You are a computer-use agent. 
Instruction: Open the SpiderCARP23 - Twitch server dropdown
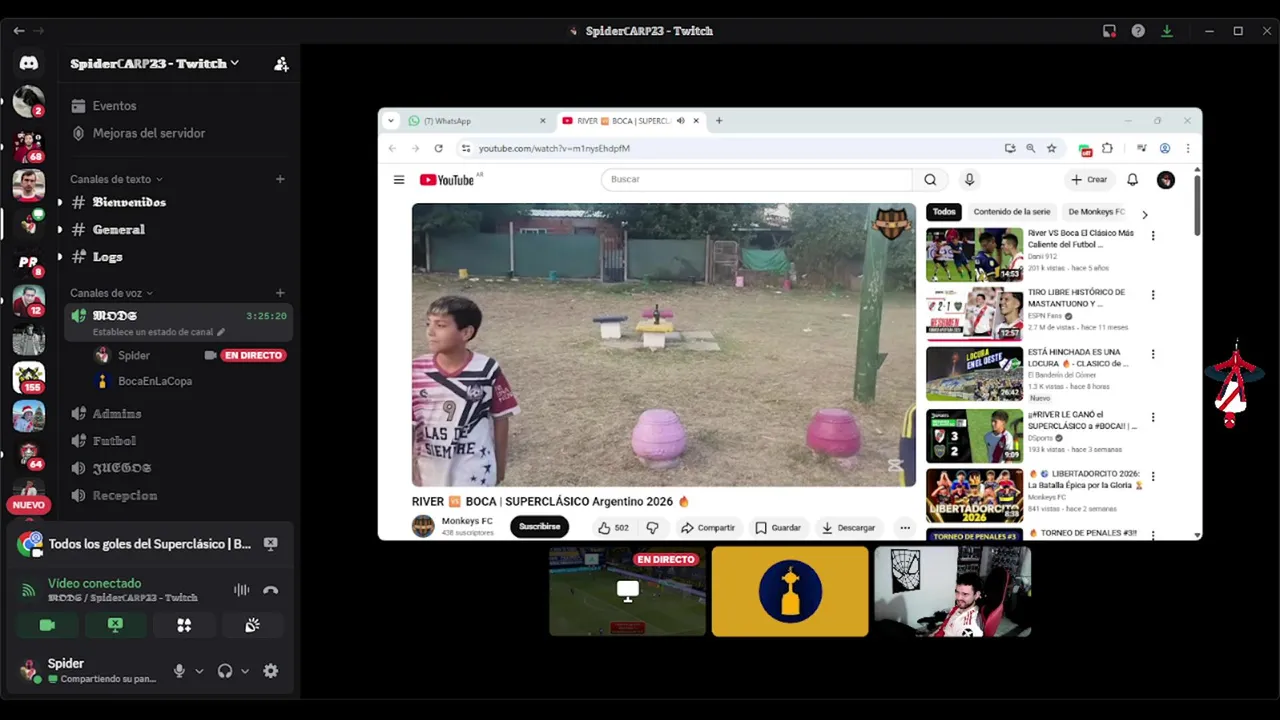(155, 63)
